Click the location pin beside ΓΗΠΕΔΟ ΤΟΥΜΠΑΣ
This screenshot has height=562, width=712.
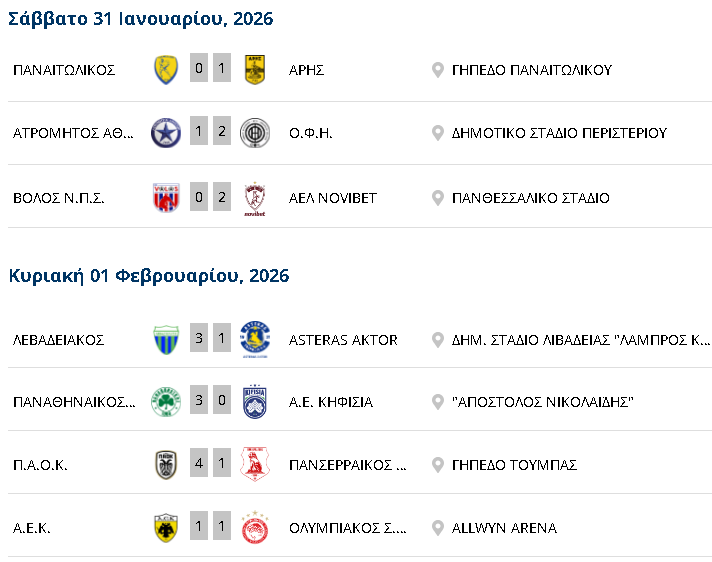437,465
